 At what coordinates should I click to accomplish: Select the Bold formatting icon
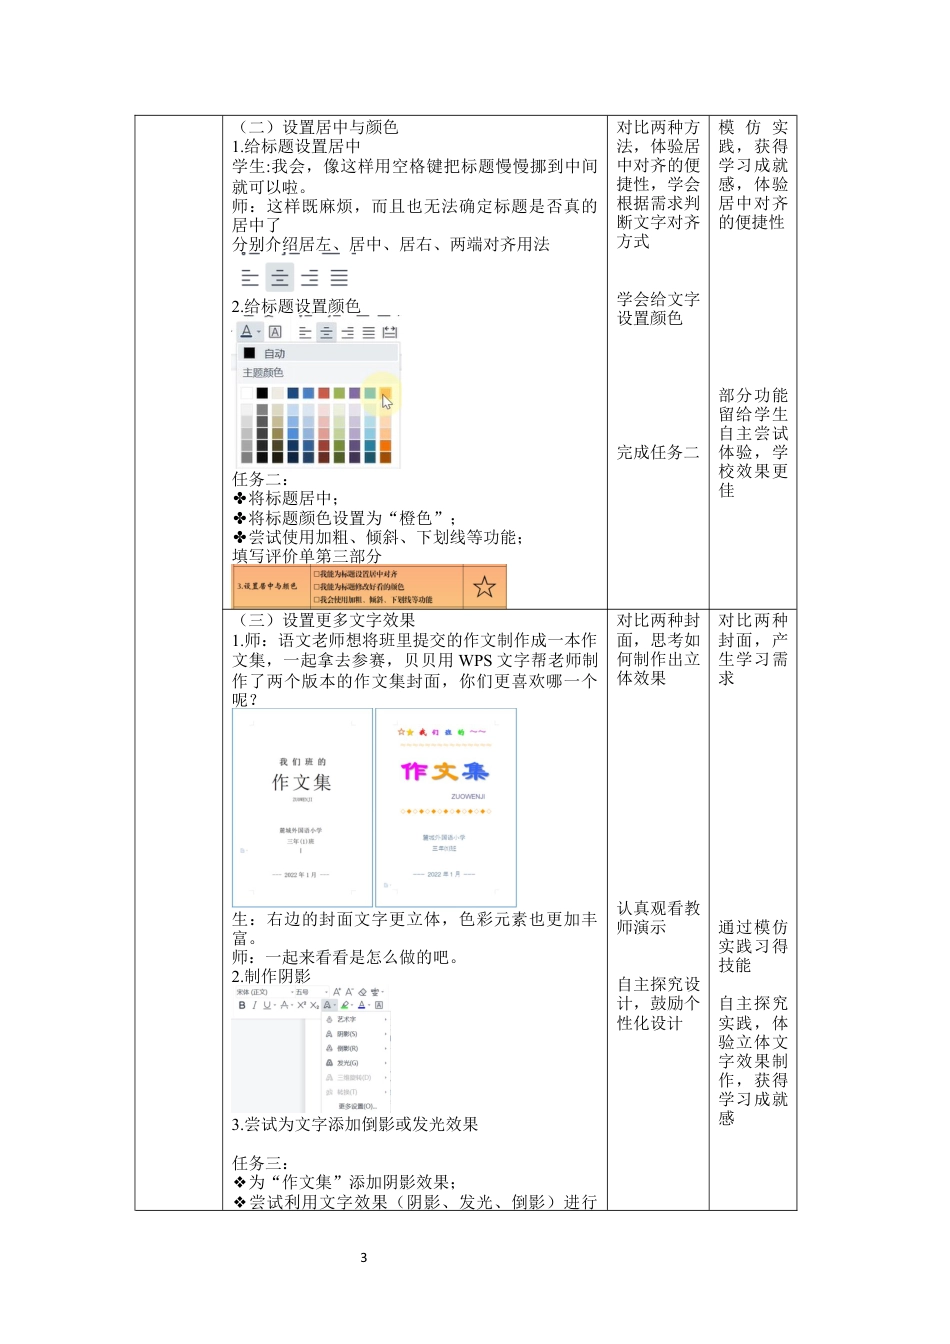point(242,1005)
